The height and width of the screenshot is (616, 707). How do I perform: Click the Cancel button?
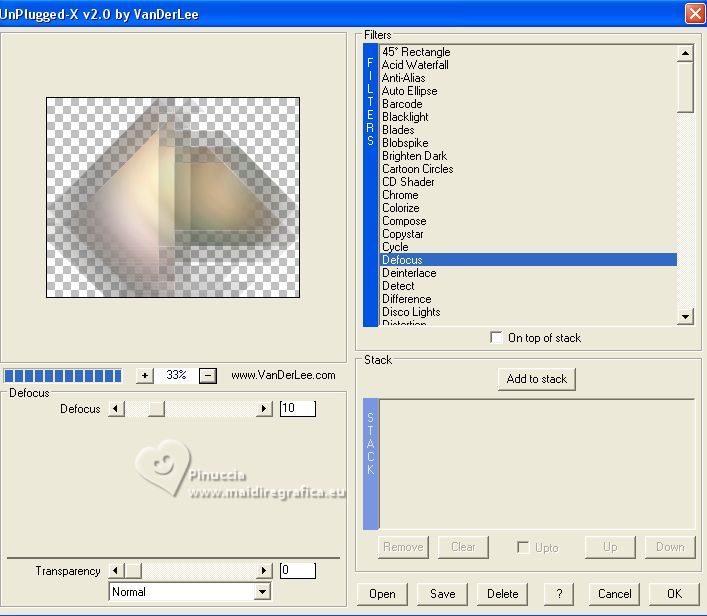[614, 593]
